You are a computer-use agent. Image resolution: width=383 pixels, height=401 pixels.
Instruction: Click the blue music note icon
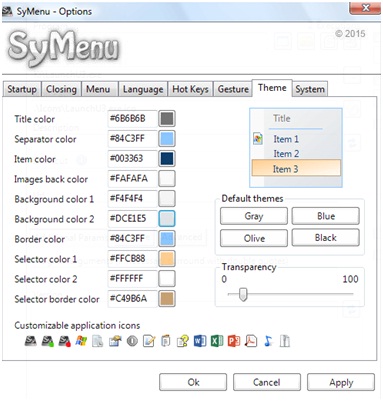click(268, 341)
